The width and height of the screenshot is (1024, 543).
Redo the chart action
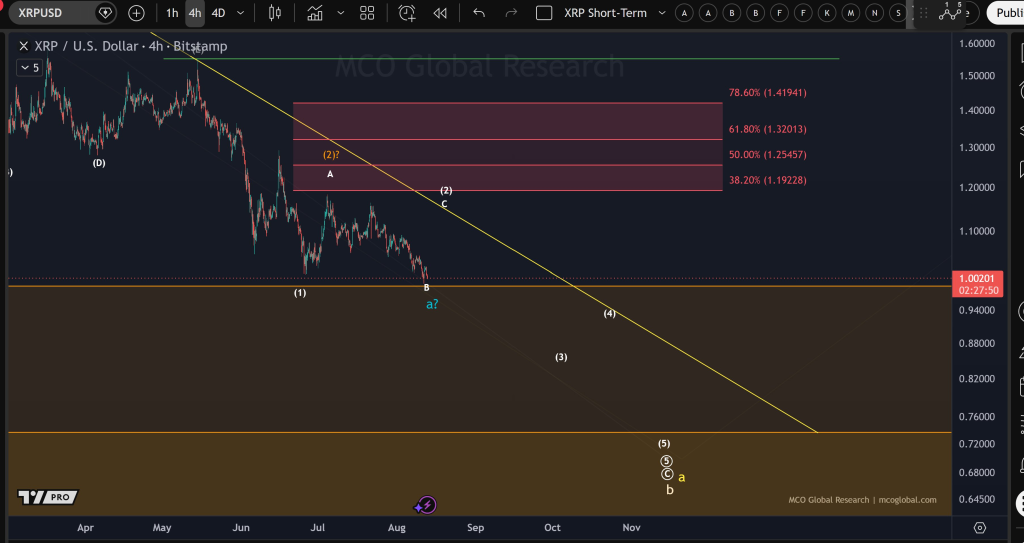[511, 12]
